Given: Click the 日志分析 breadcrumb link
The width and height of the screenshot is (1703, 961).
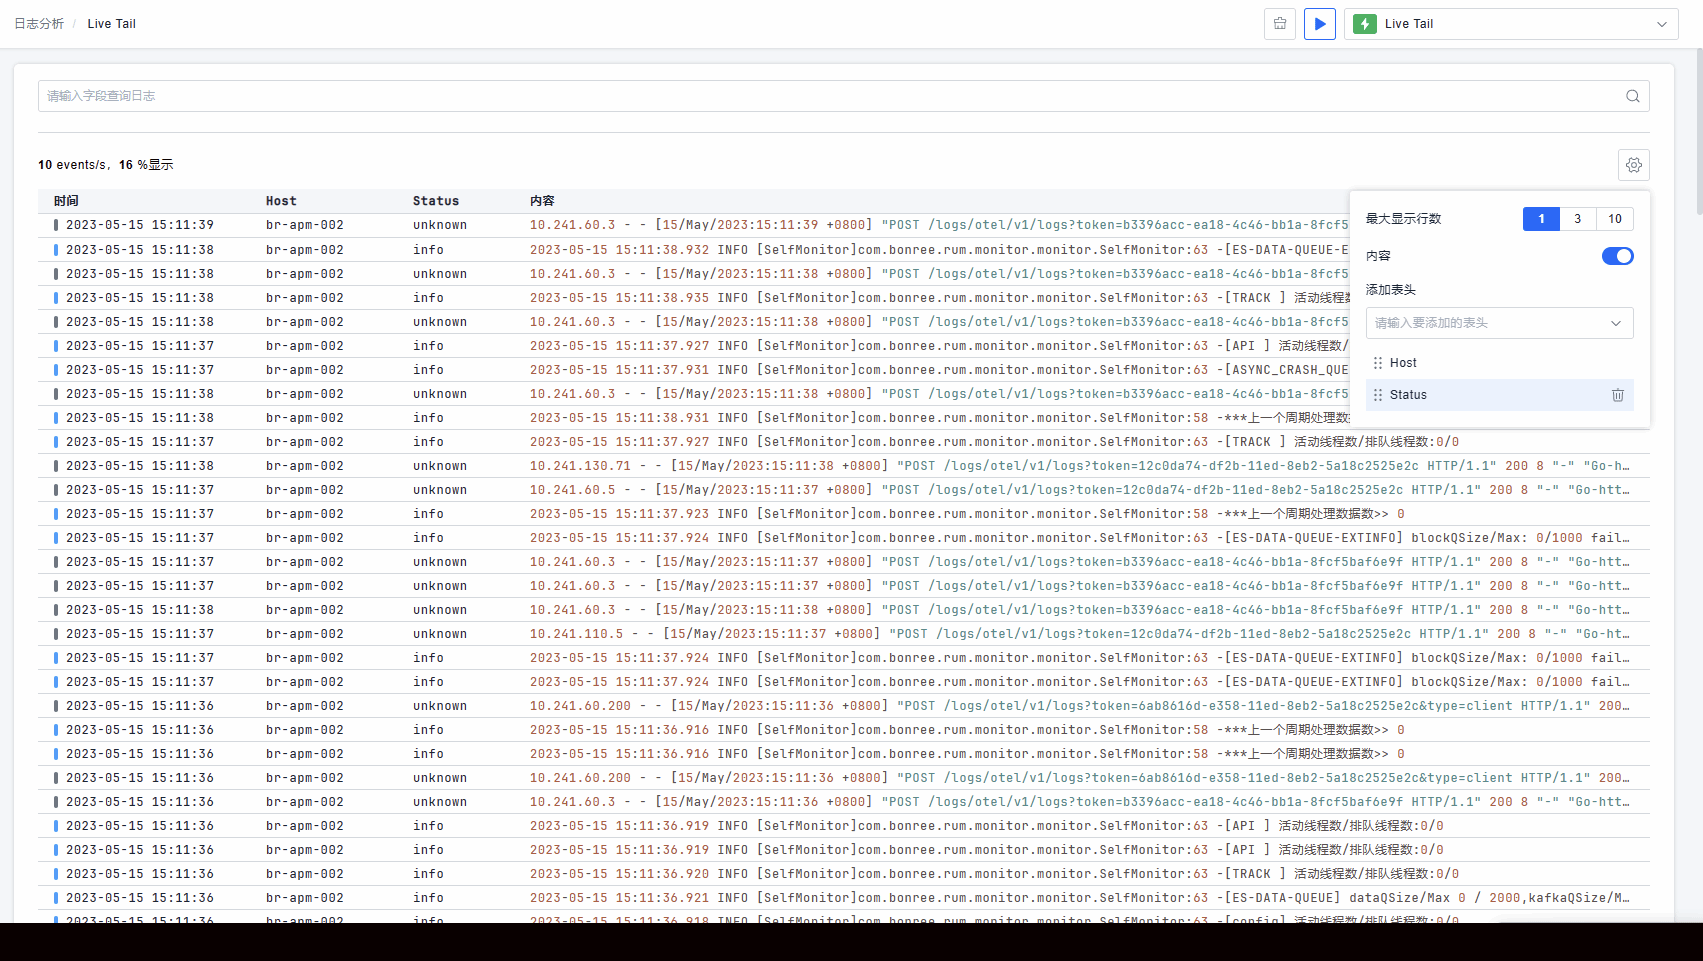Looking at the screenshot, I should [x=39, y=24].
